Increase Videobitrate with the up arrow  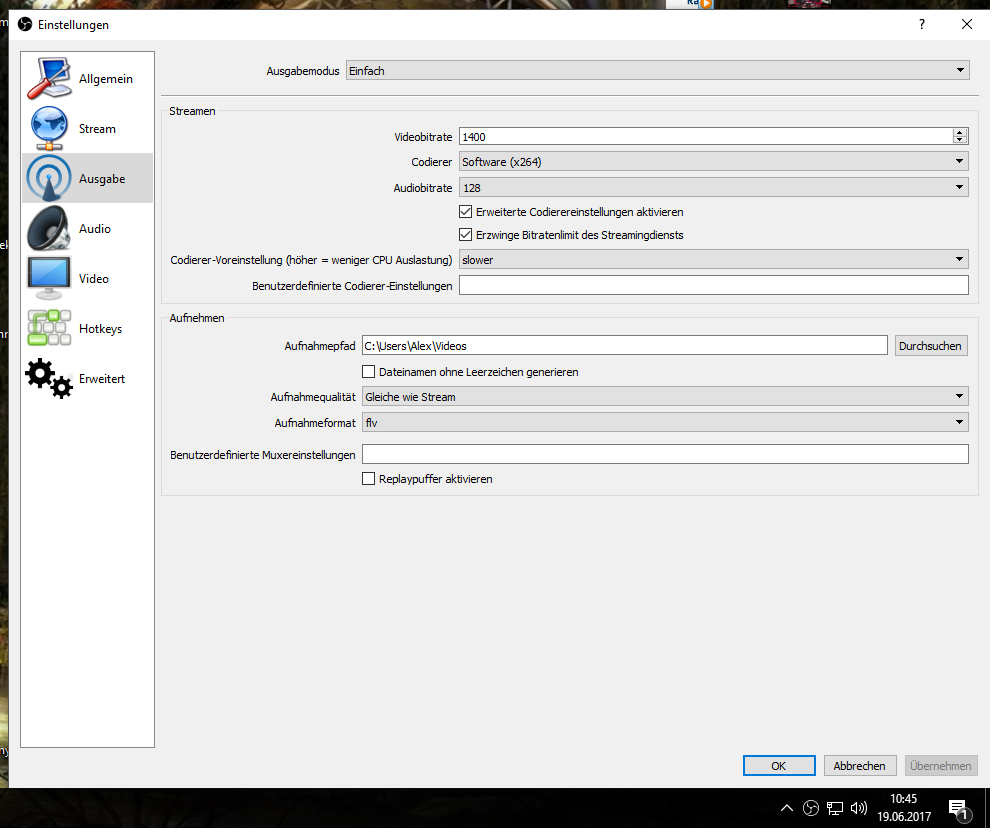tap(960, 133)
